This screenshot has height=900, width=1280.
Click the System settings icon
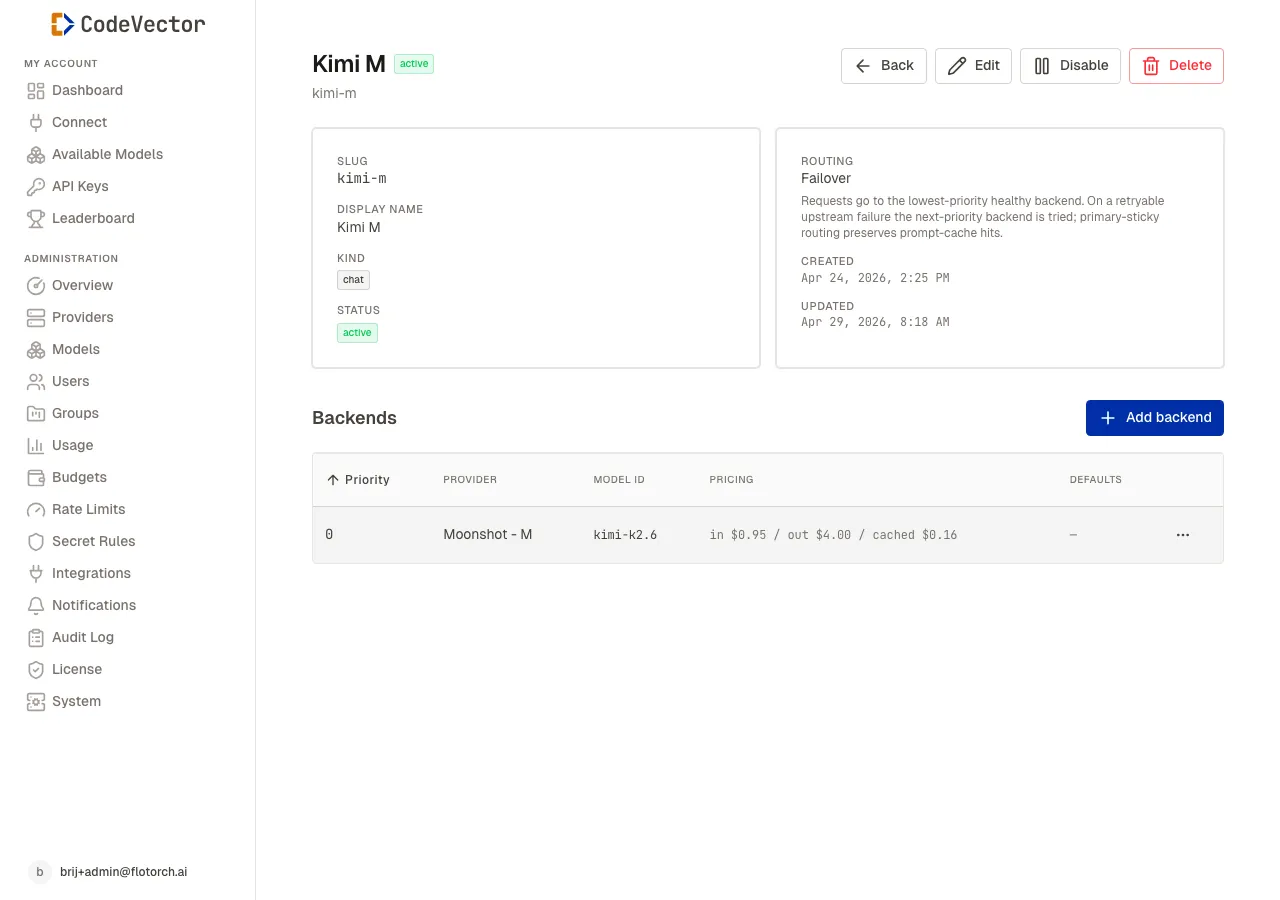coord(36,701)
